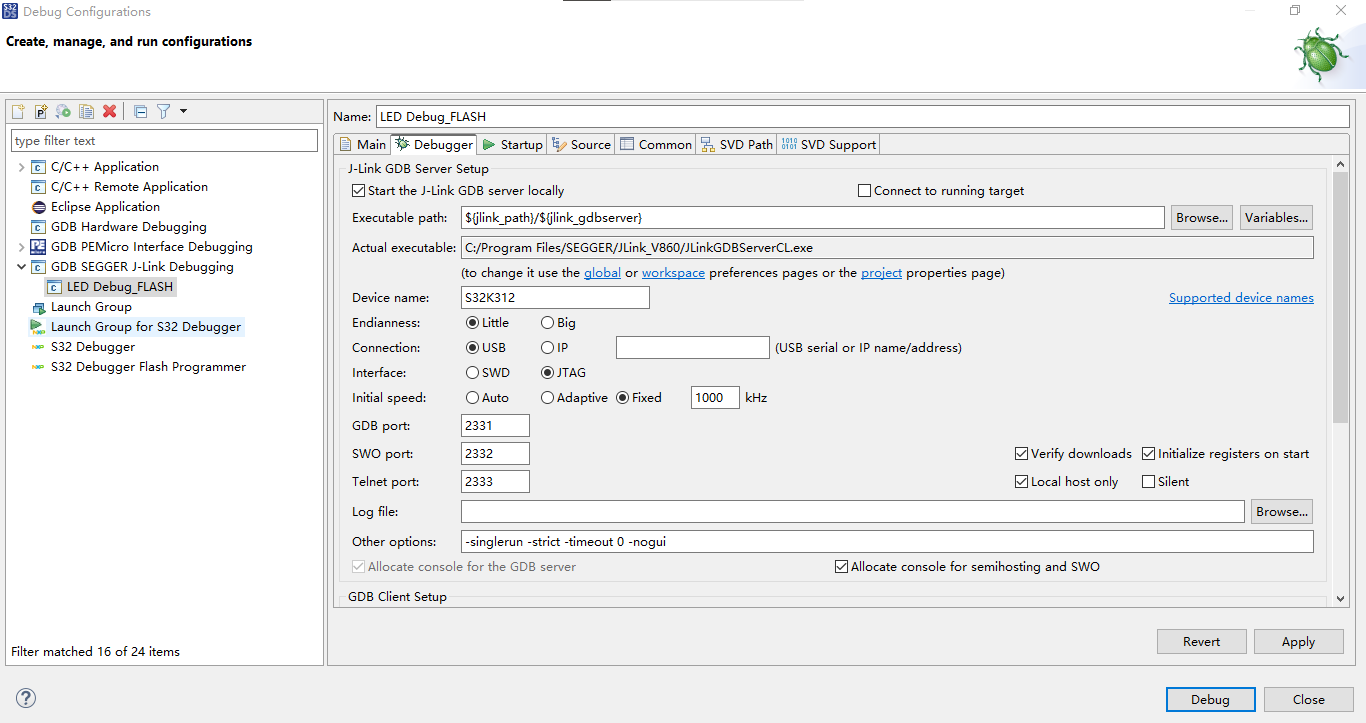Click the SVD Path tab icon
This screenshot has height=723, width=1366.
click(708, 145)
